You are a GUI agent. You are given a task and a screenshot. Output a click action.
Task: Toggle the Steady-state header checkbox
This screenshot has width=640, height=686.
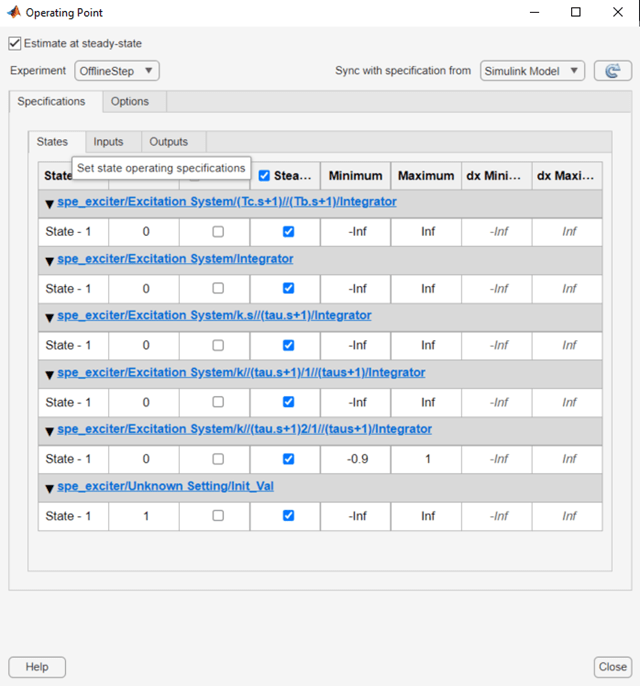click(264, 176)
